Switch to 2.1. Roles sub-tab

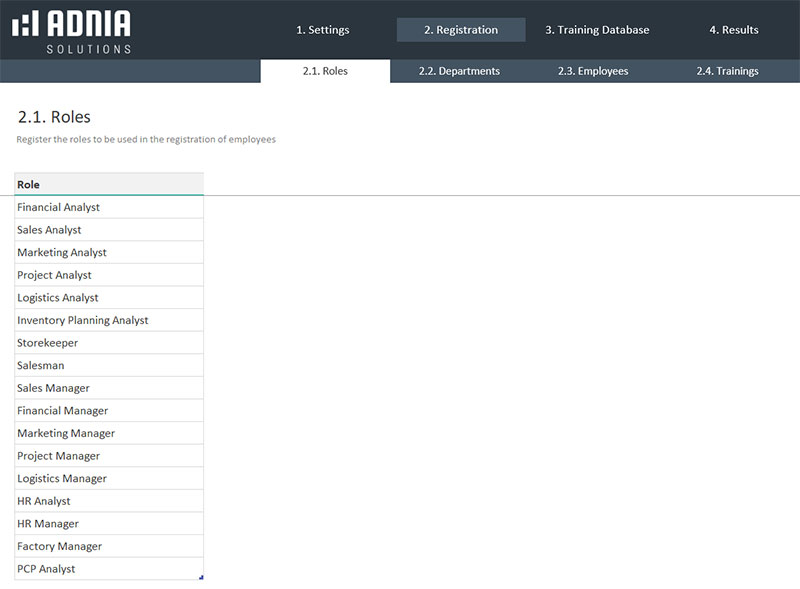pyautogui.click(x=325, y=71)
